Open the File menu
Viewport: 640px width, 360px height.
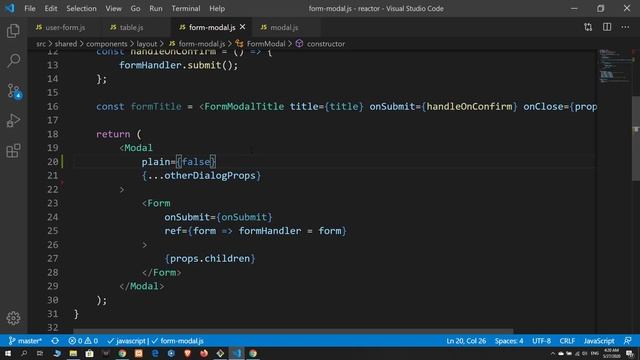(x=30, y=8)
